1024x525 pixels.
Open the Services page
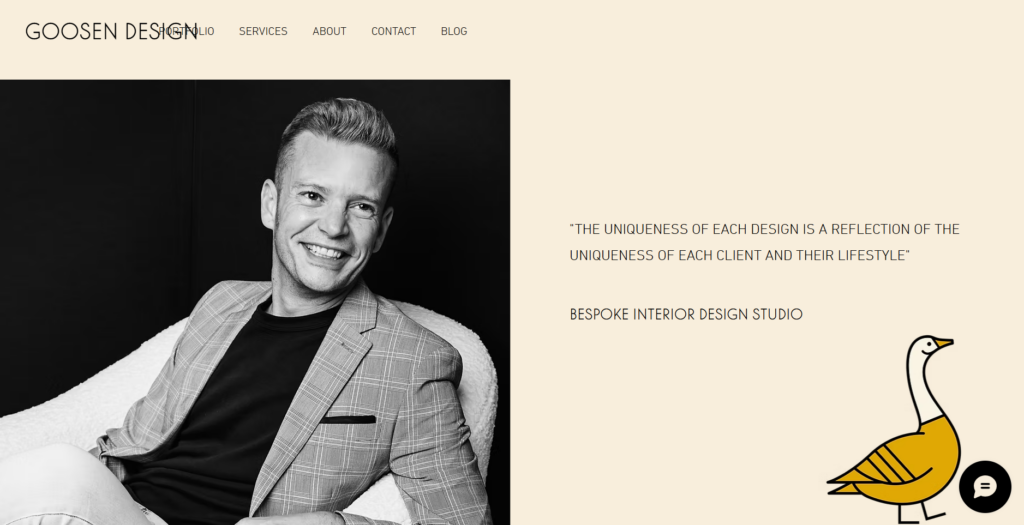(x=263, y=31)
